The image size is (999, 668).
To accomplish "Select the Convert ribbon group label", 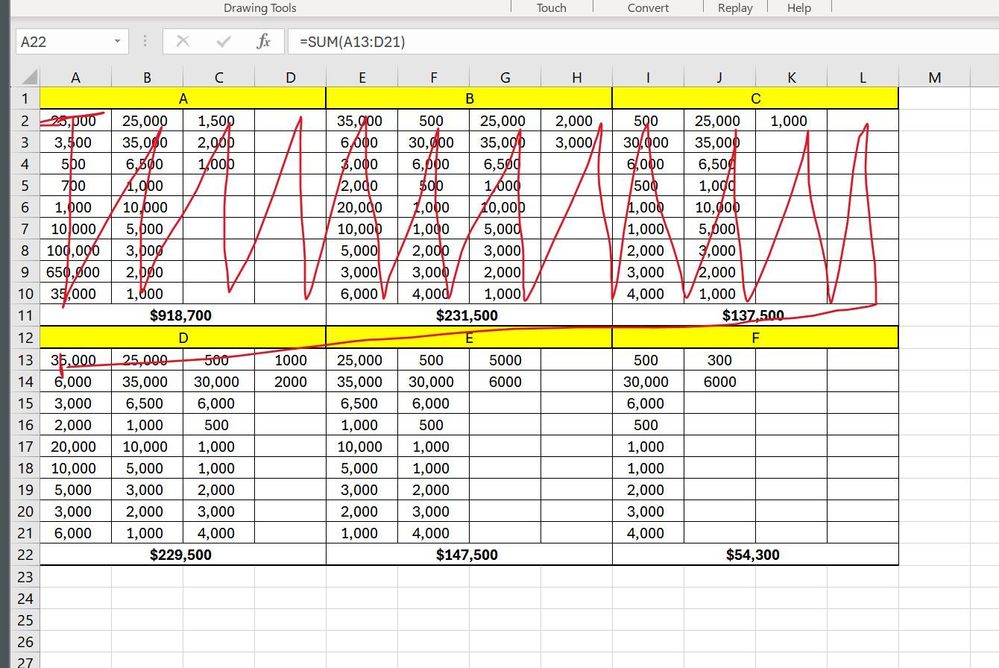I will [648, 8].
